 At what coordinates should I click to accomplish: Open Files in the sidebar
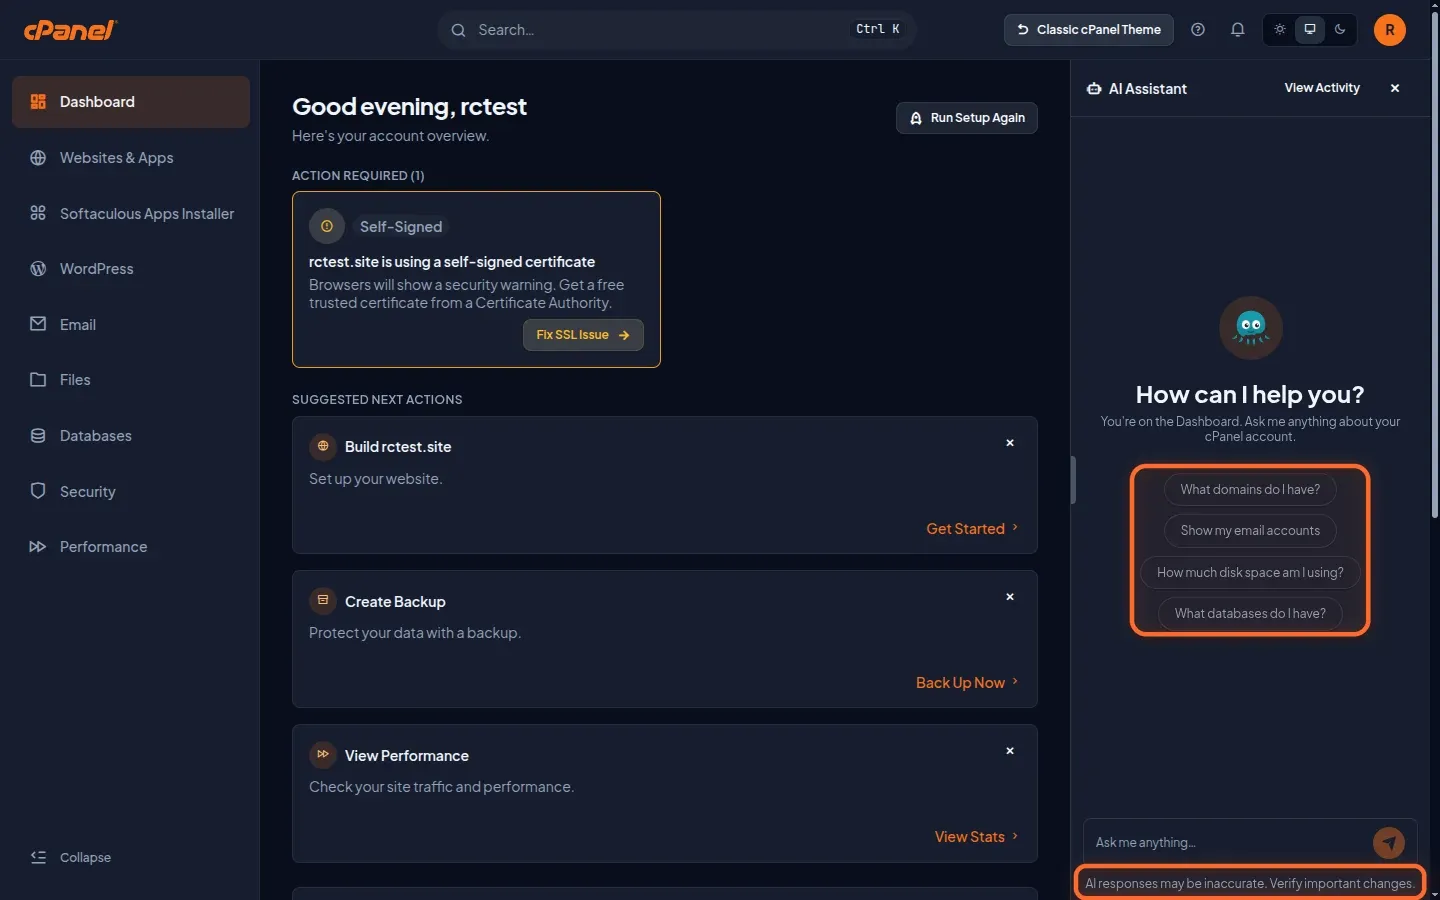[x=131, y=380]
